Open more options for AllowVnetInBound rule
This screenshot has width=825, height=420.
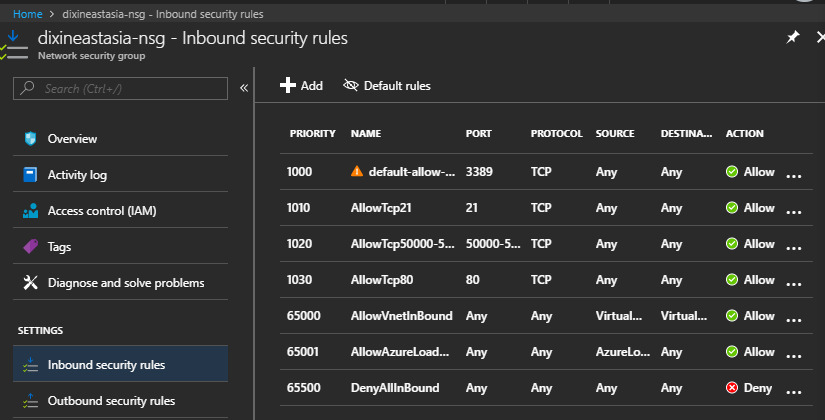pyautogui.click(x=793, y=320)
